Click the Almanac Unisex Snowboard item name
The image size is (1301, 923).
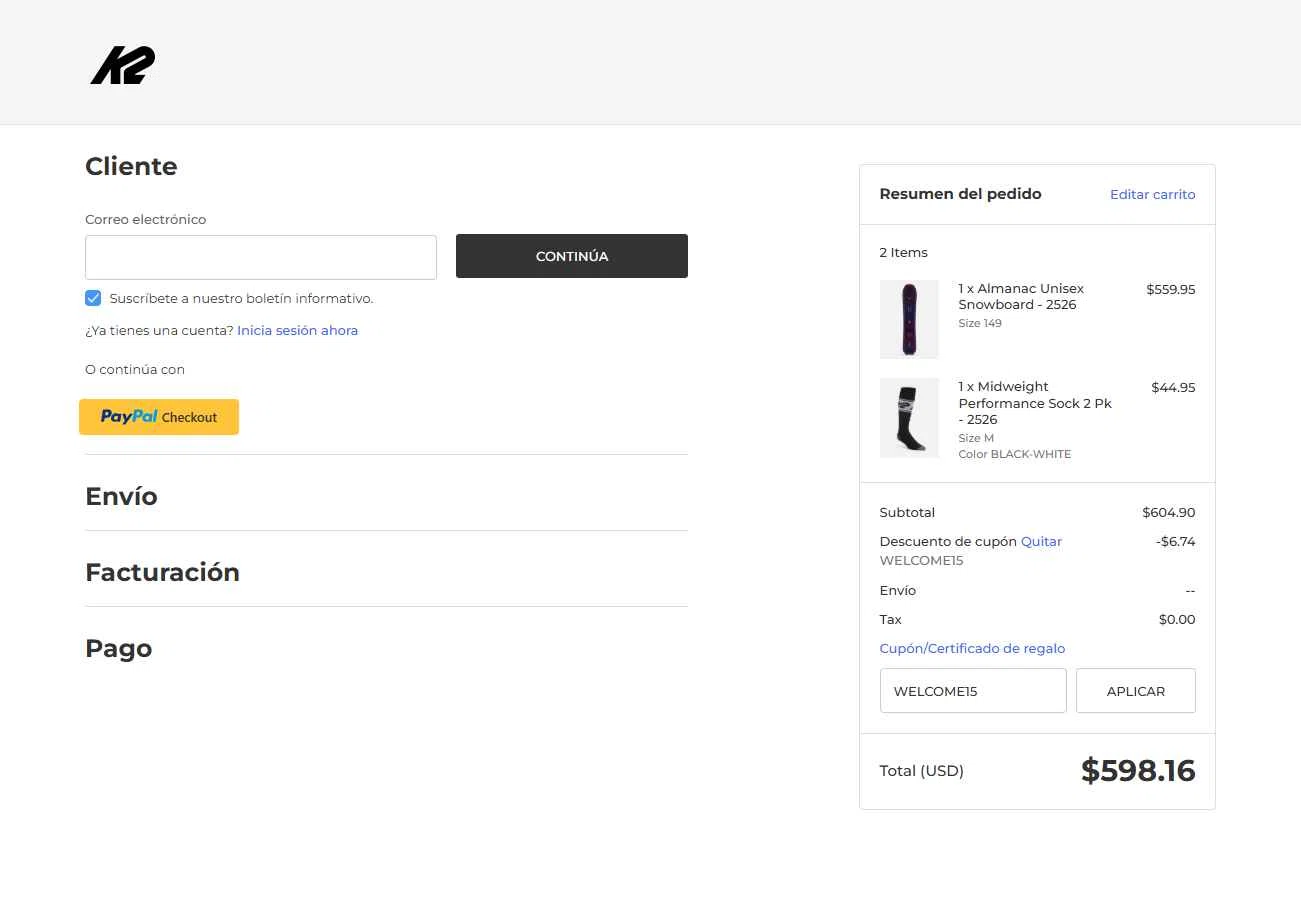1021,296
